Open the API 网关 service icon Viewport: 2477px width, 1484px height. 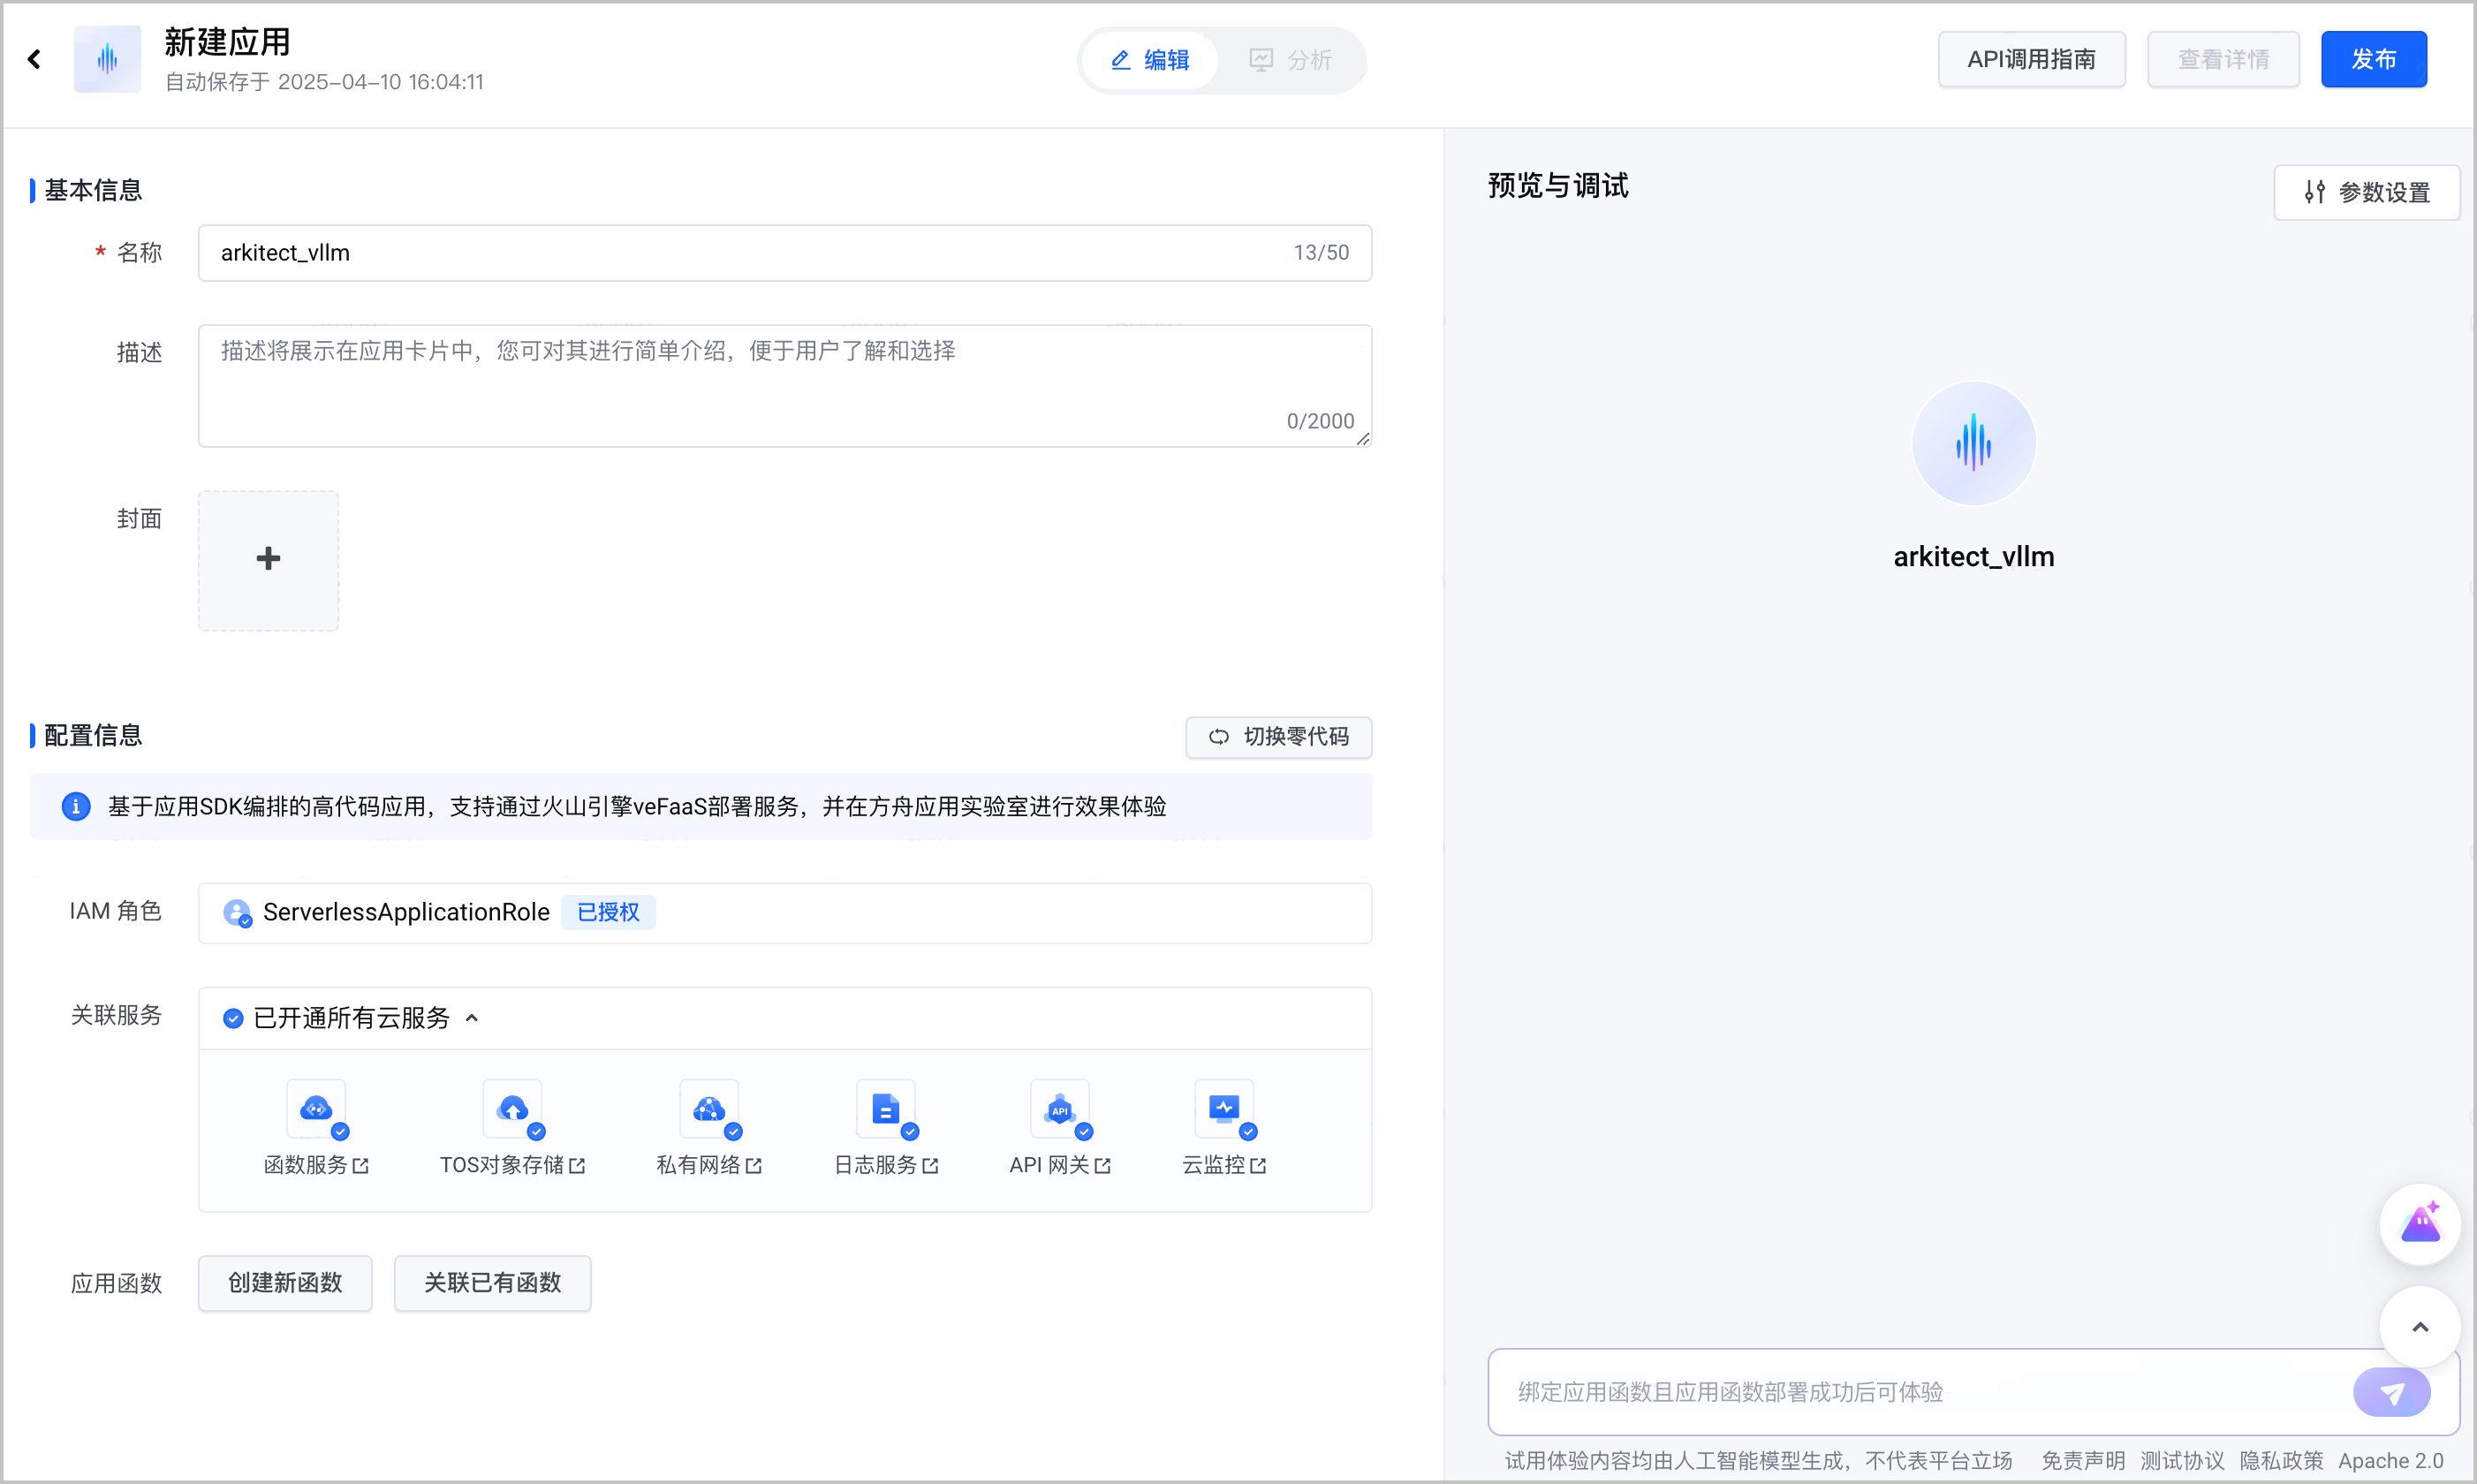coord(1060,1109)
